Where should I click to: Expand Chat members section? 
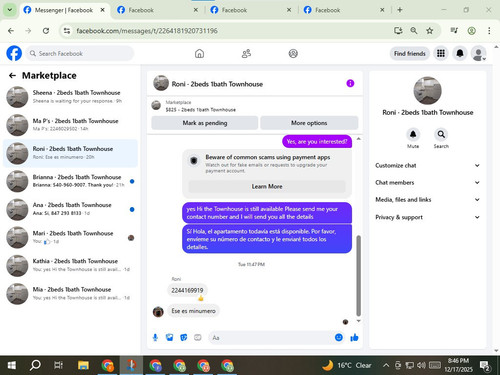(428, 182)
